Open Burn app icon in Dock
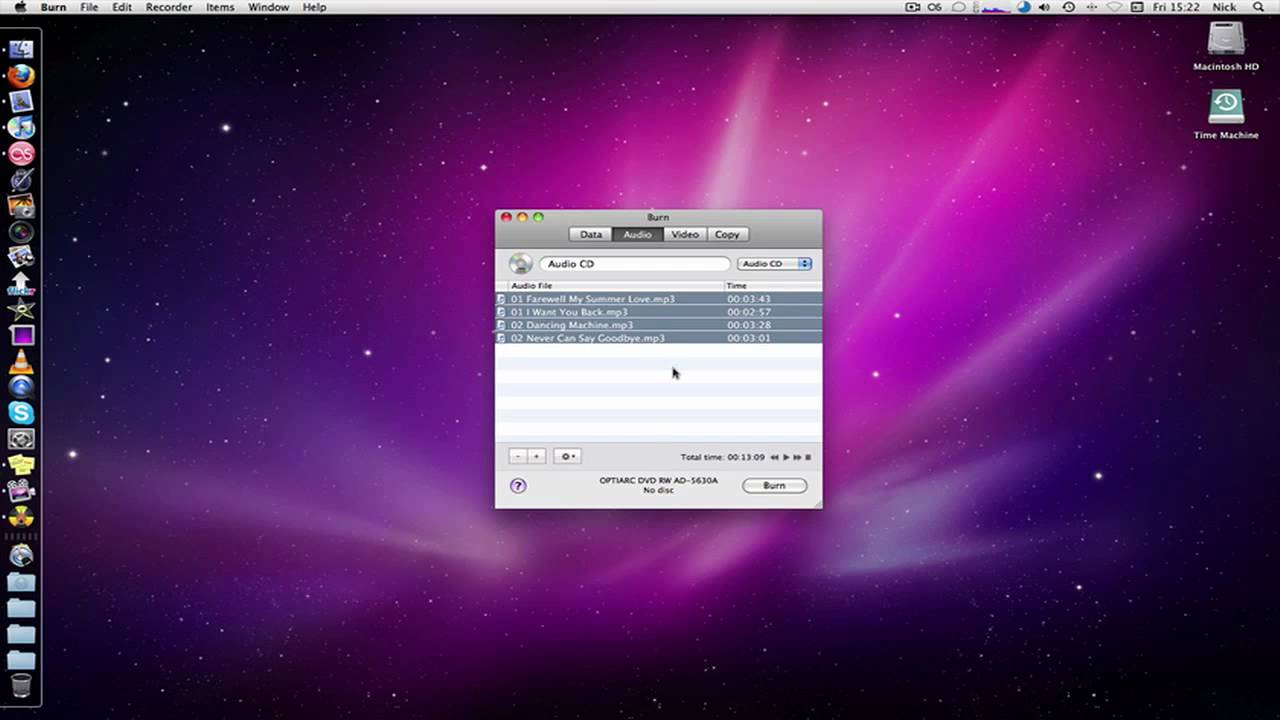 point(21,517)
